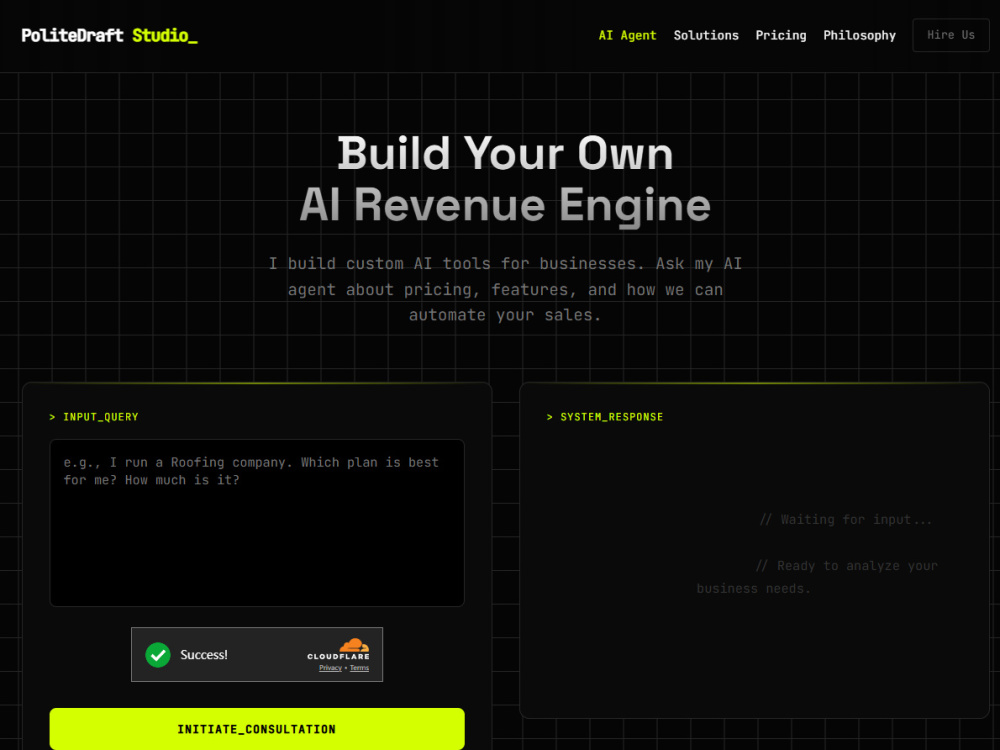The image size is (1000, 750).
Task: Click the PoliteDraft Studio_ logo
Action: [110, 36]
